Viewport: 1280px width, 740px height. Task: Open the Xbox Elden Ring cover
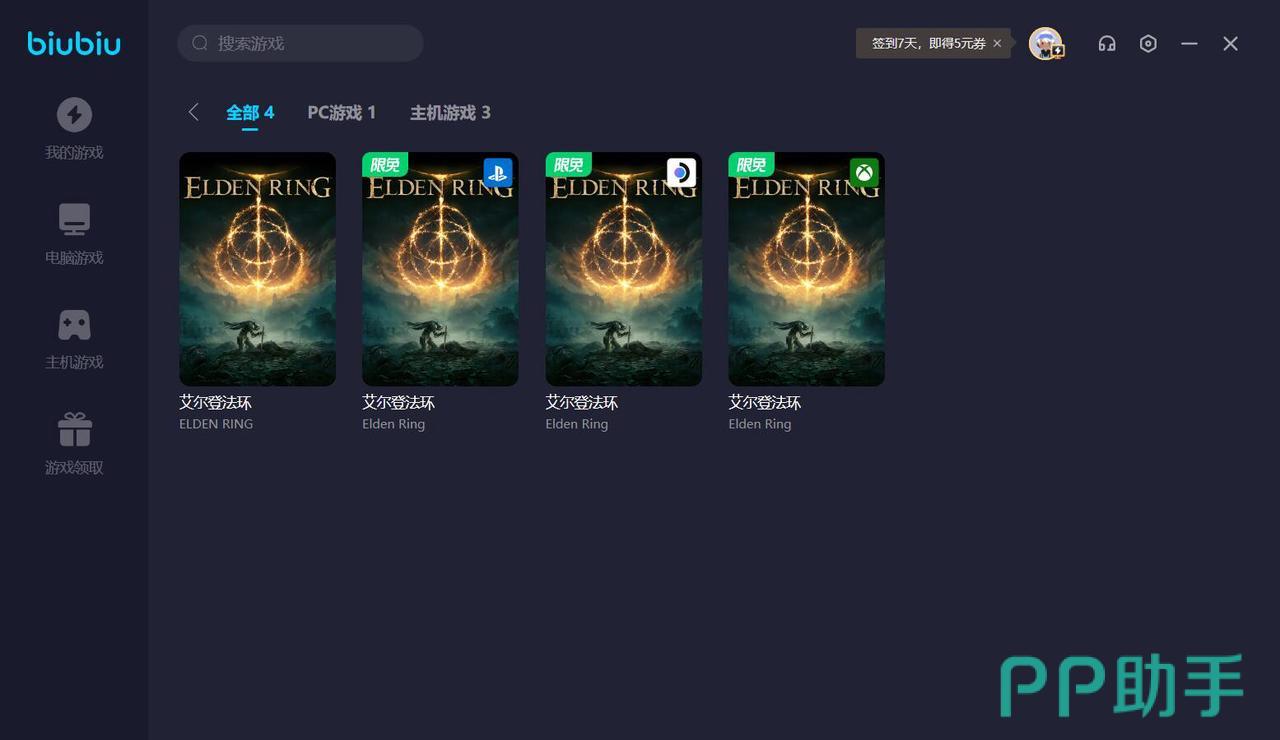click(x=806, y=269)
